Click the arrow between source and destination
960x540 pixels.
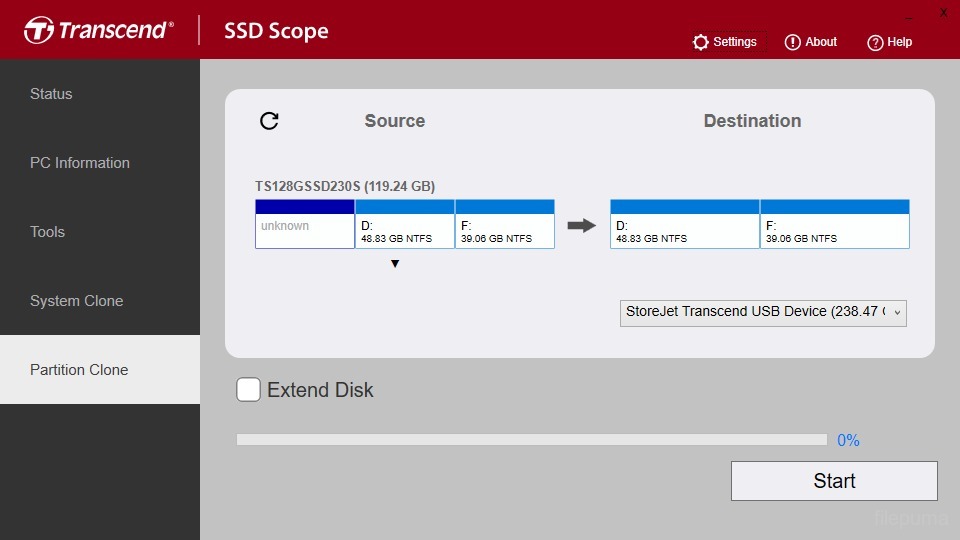point(581,226)
